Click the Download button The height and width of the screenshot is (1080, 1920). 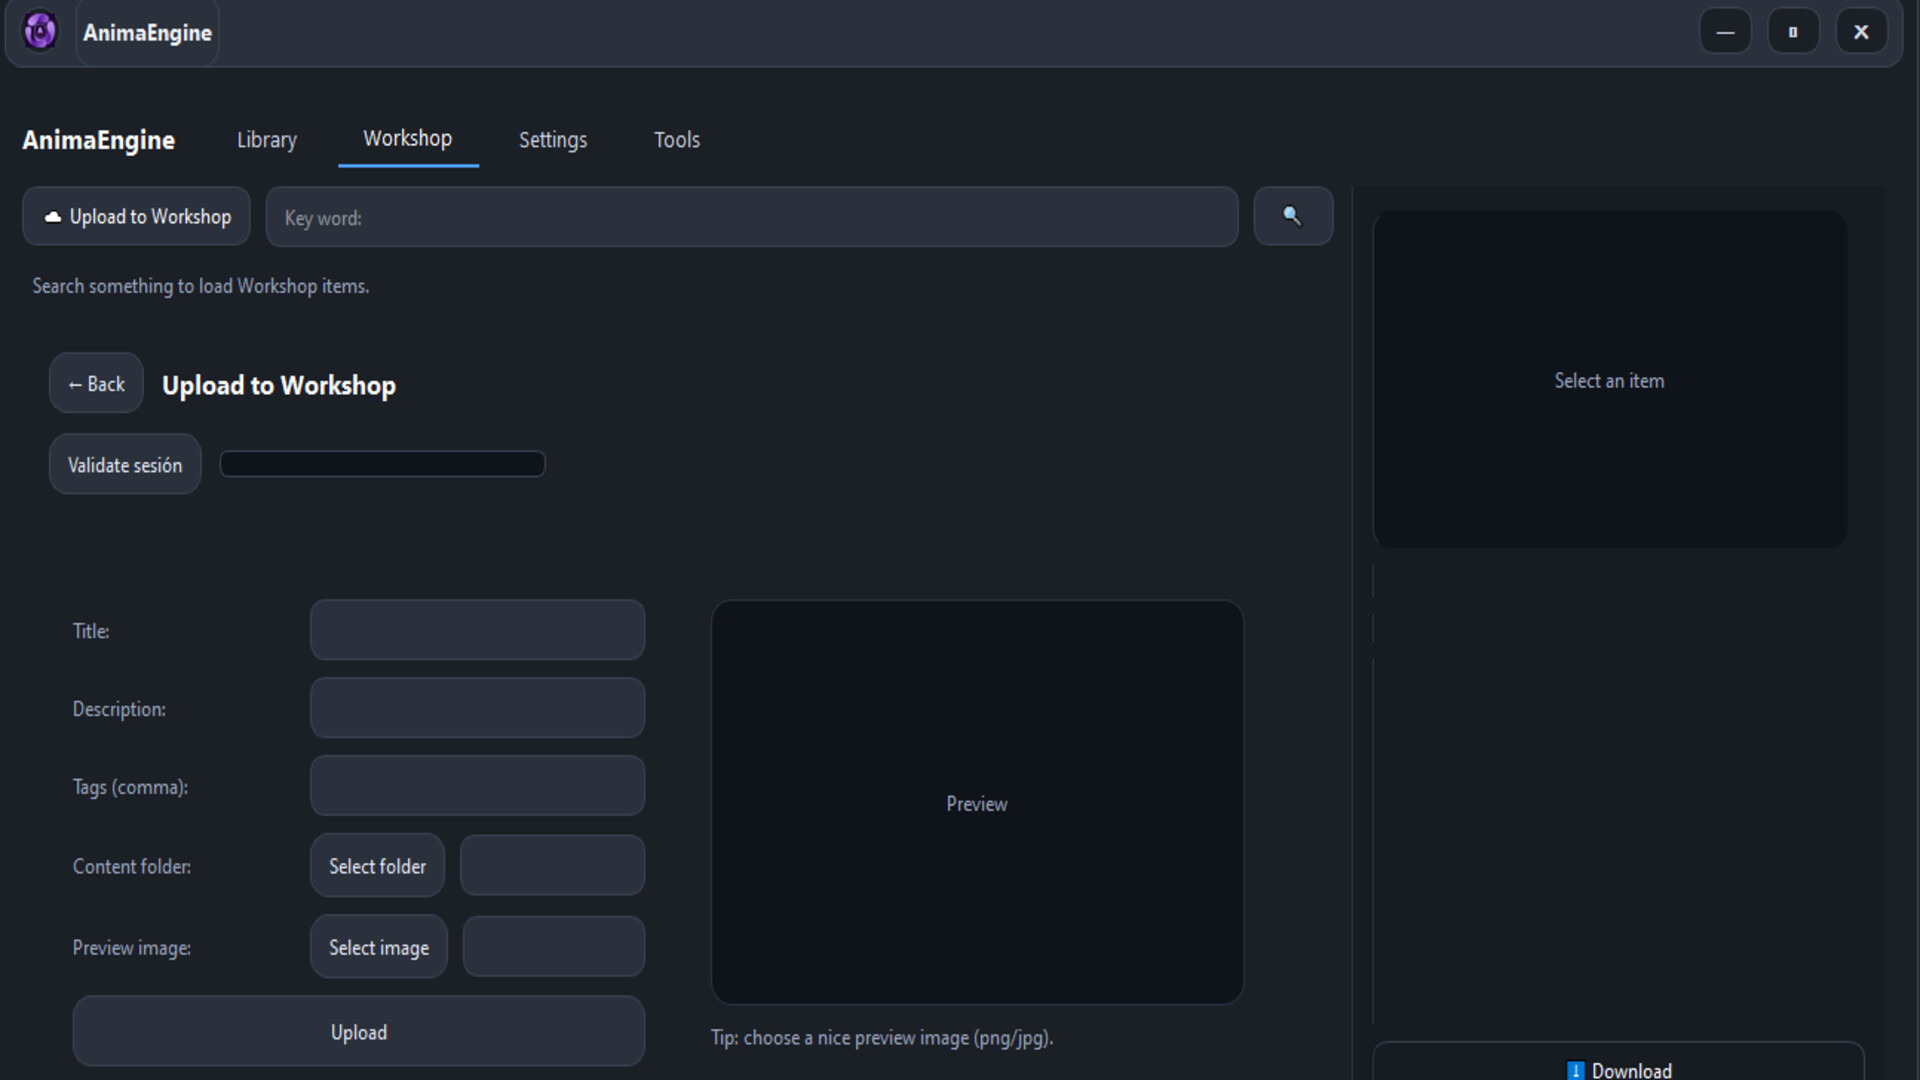click(1620, 1069)
